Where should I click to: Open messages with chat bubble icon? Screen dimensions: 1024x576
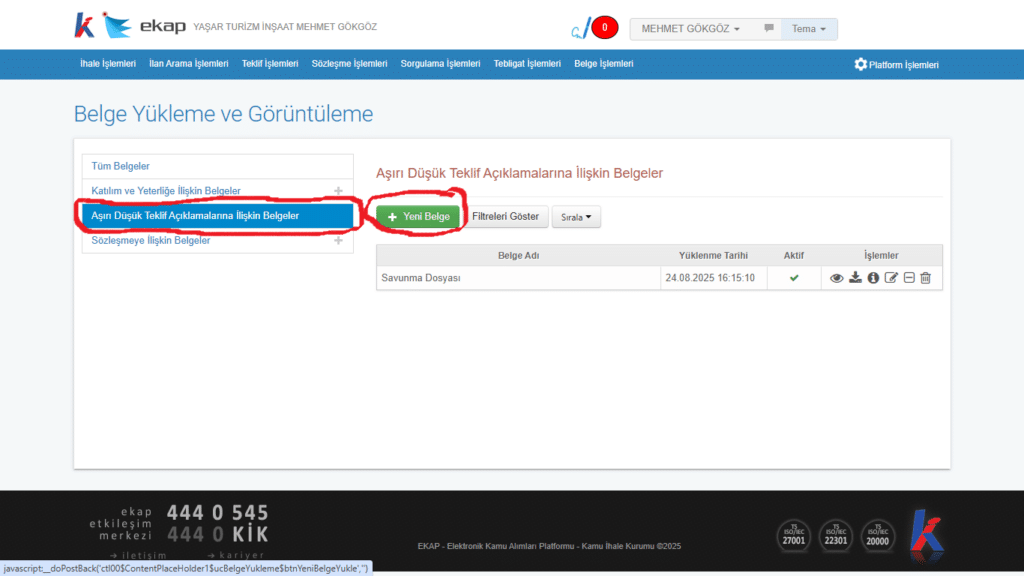766,28
